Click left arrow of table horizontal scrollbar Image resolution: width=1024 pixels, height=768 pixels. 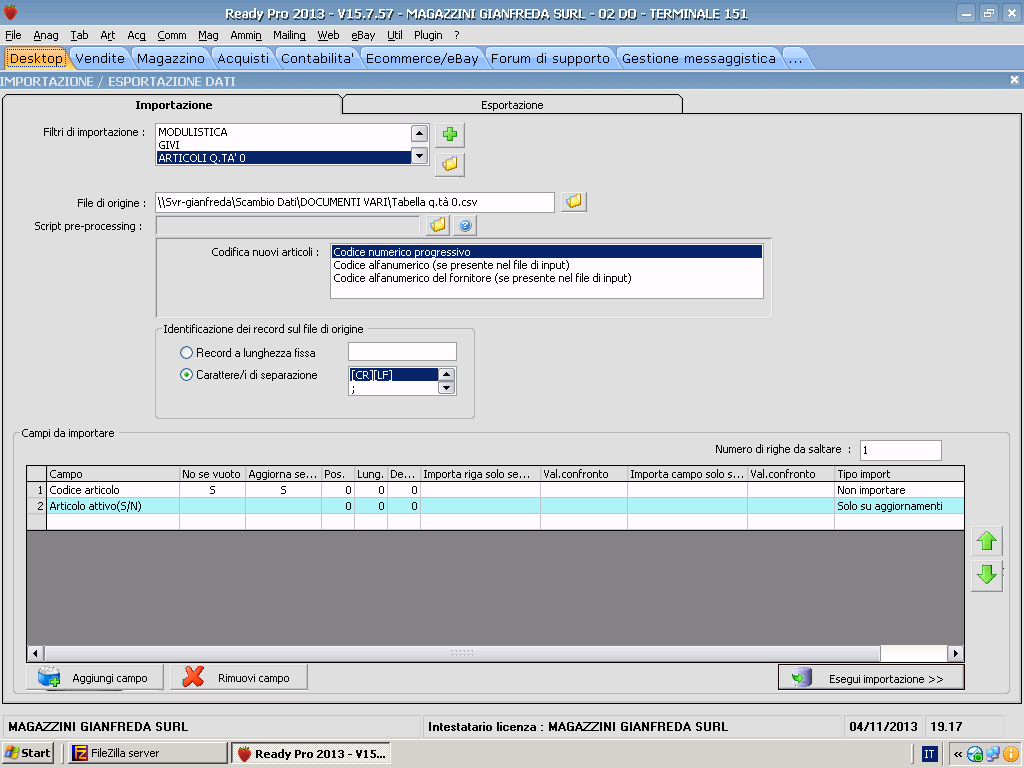35,653
